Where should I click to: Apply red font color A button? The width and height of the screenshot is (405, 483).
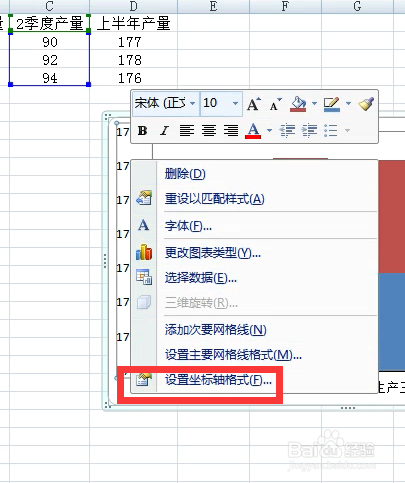pyautogui.click(x=253, y=131)
